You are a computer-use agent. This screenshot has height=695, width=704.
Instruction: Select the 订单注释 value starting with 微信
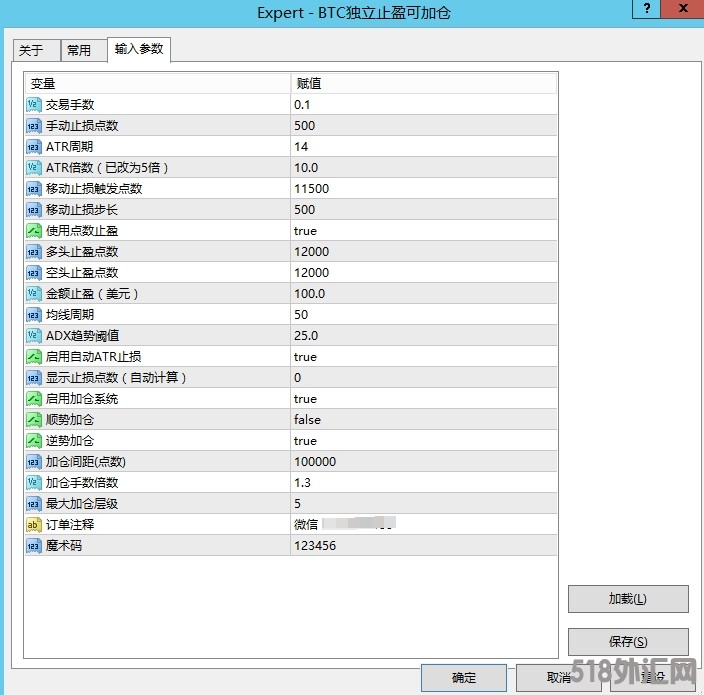[345, 524]
